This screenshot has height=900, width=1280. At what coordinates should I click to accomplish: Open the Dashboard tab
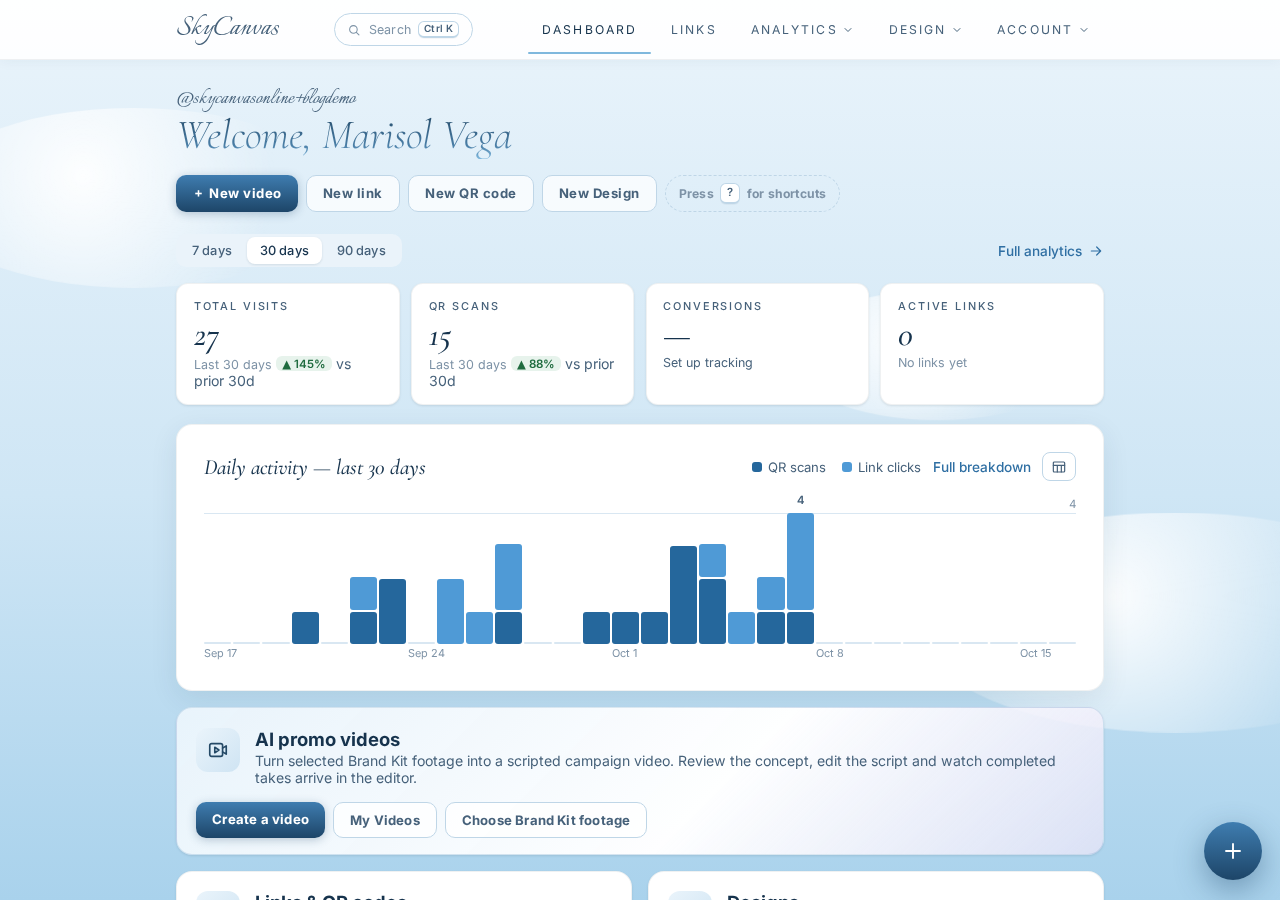pos(589,30)
